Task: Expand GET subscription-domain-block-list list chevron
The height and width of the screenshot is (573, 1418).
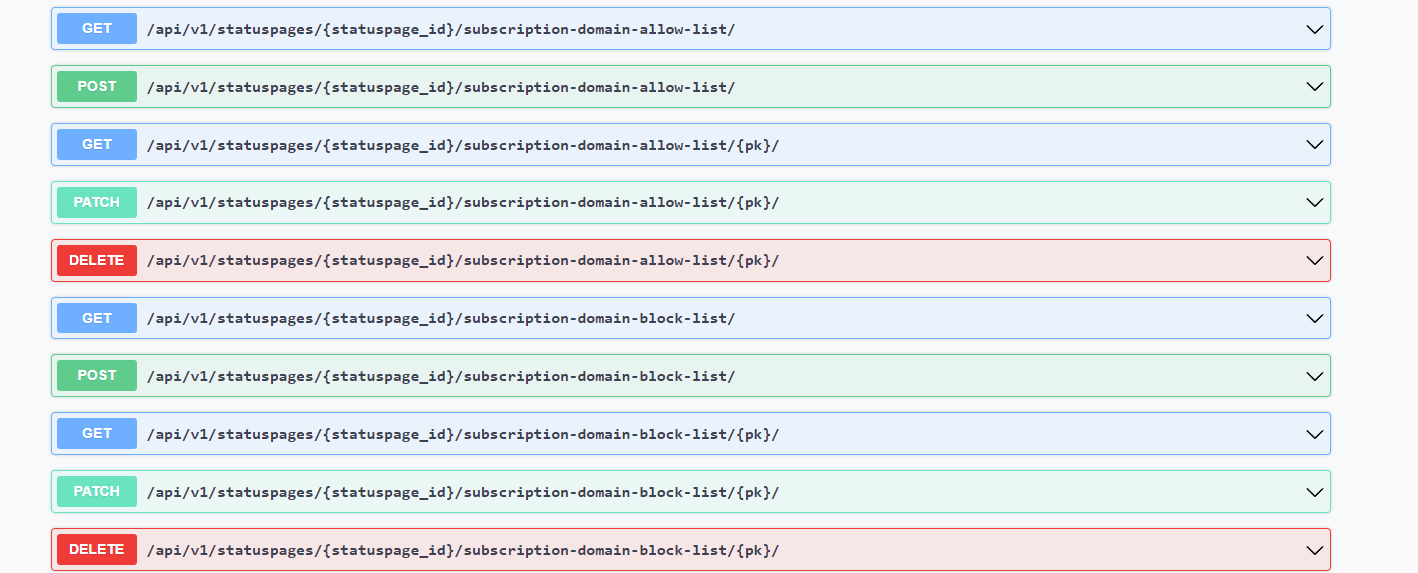Action: pos(1315,319)
